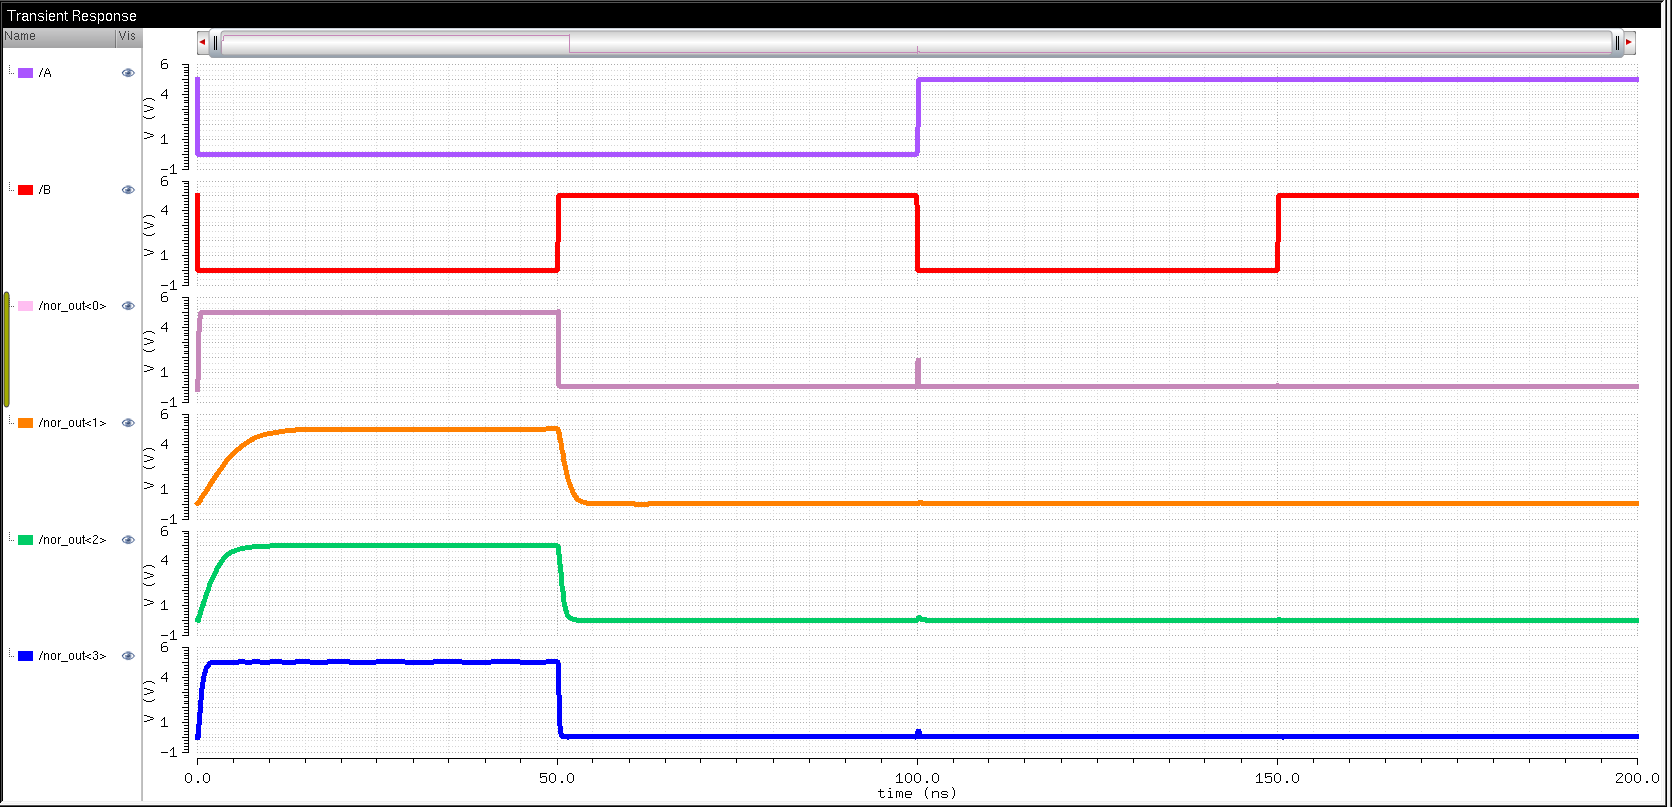Select the /nor_out<3> signal name
Screen dimensions: 1672x807
pos(72,656)
